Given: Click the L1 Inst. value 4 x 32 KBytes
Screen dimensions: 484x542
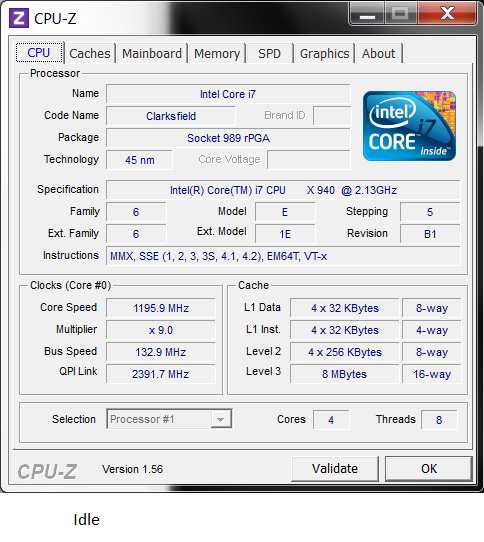Looking at the screenshot, I should pyautogui.click(x=345, y=330).
